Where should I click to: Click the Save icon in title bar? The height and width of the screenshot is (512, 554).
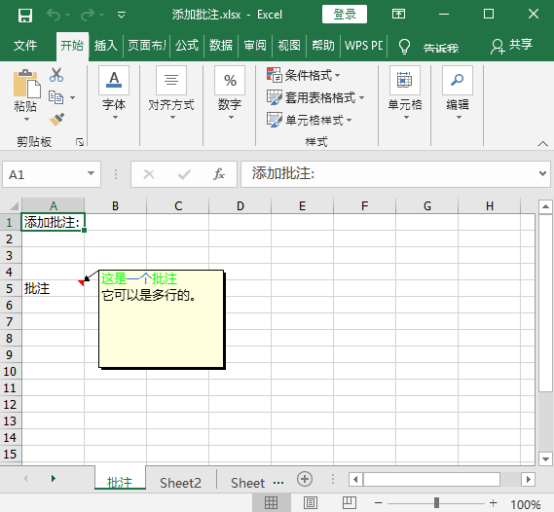25,15
